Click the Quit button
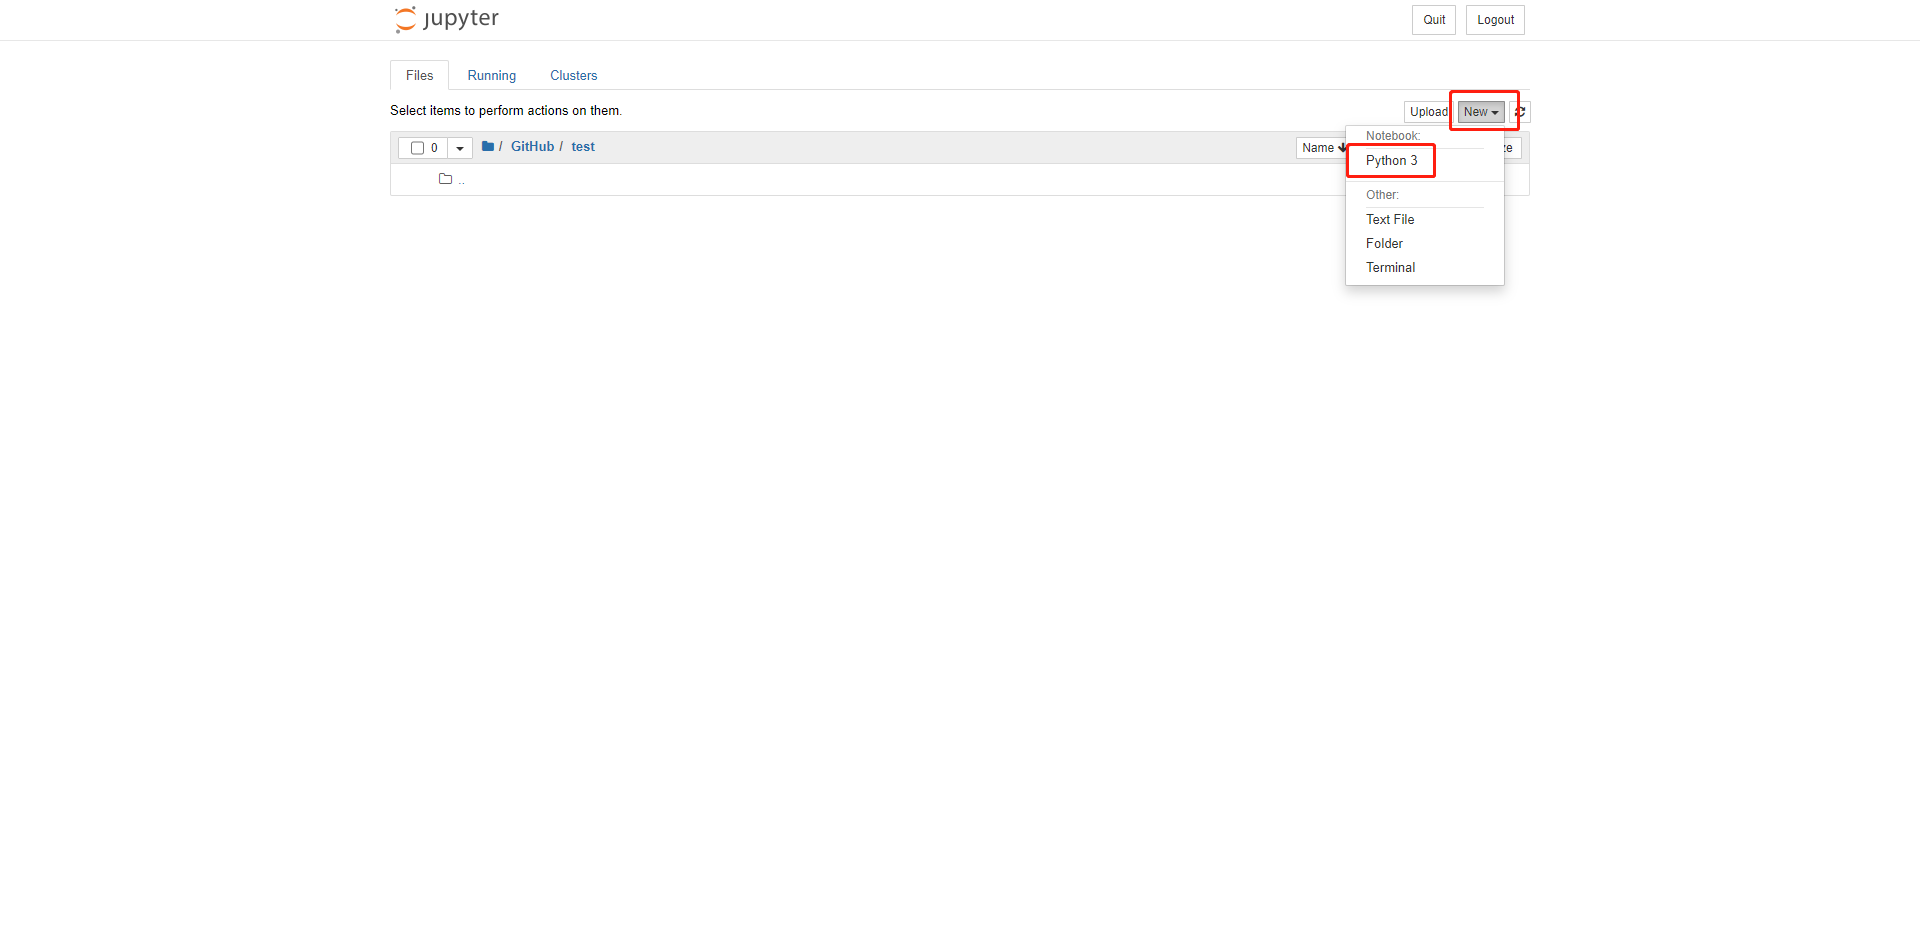 click(1434, 20)
